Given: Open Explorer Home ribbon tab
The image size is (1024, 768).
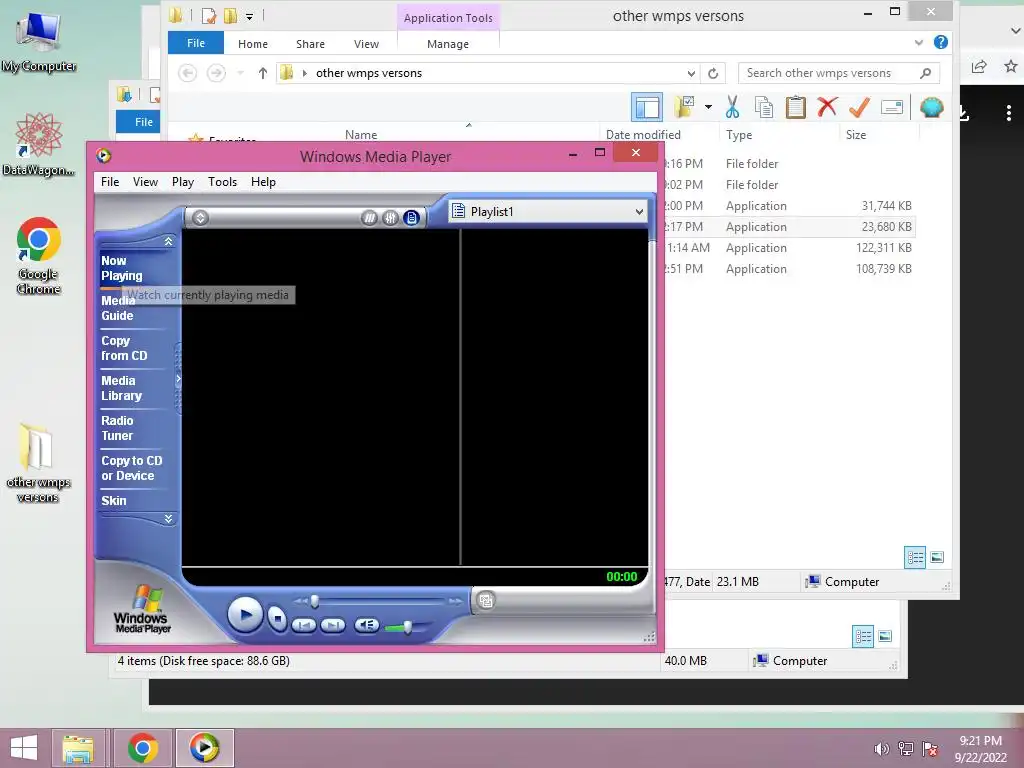Looking at the screenshot, I should [253, 44].
